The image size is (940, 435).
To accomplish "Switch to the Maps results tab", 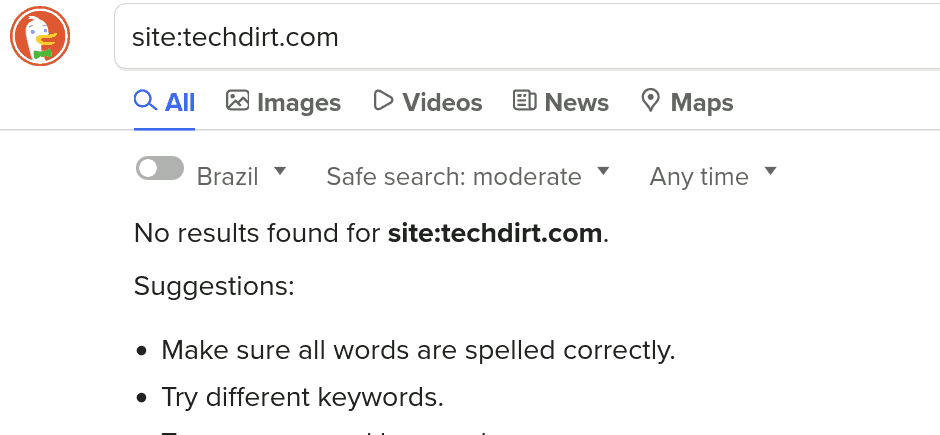I will pyautogui.click(x=687, y=102).
